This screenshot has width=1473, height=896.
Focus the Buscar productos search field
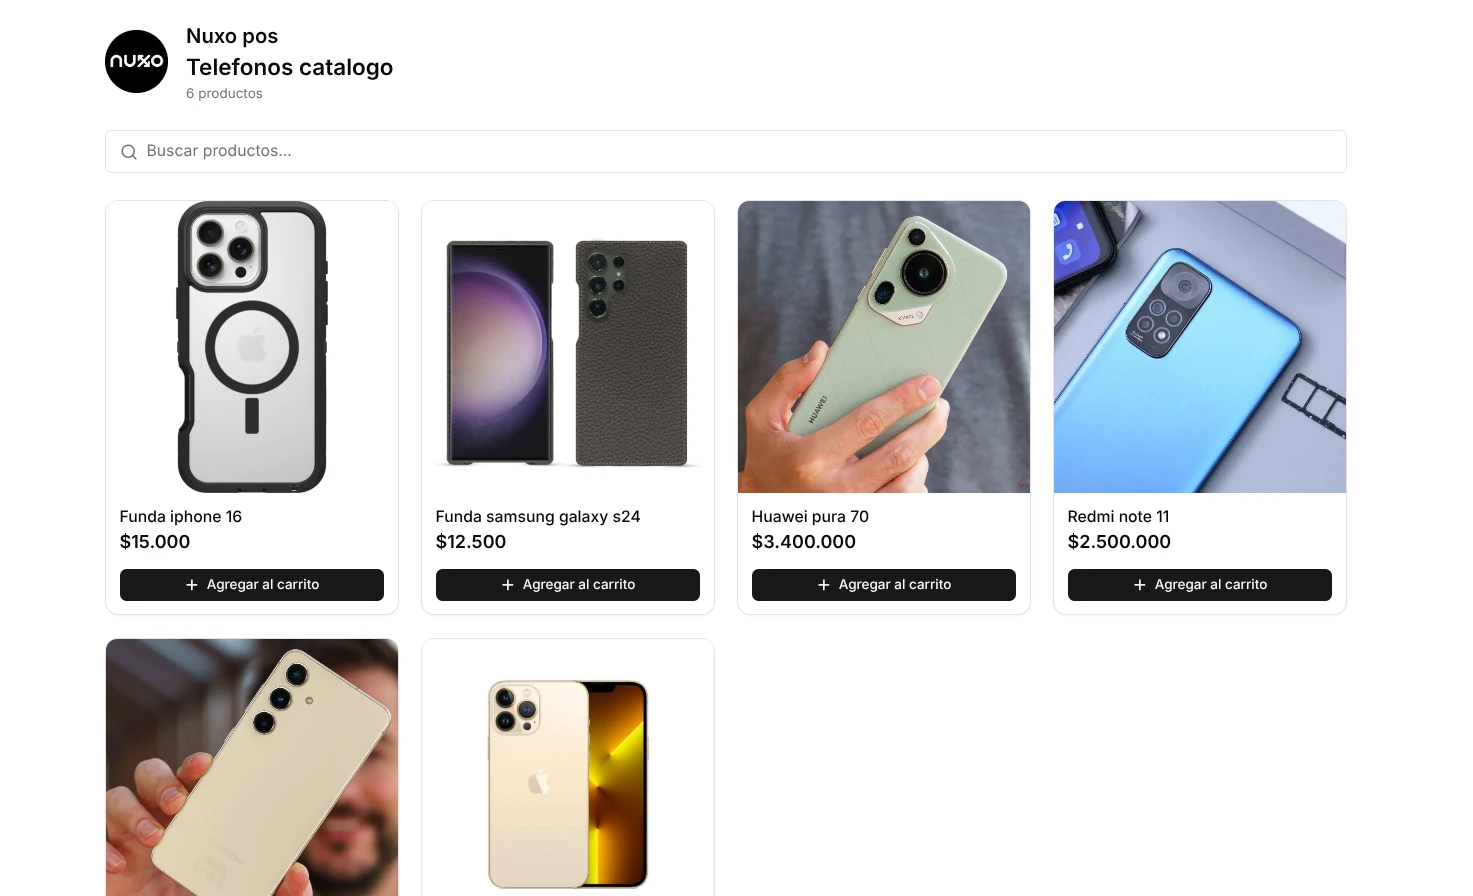tap(726, 151)
